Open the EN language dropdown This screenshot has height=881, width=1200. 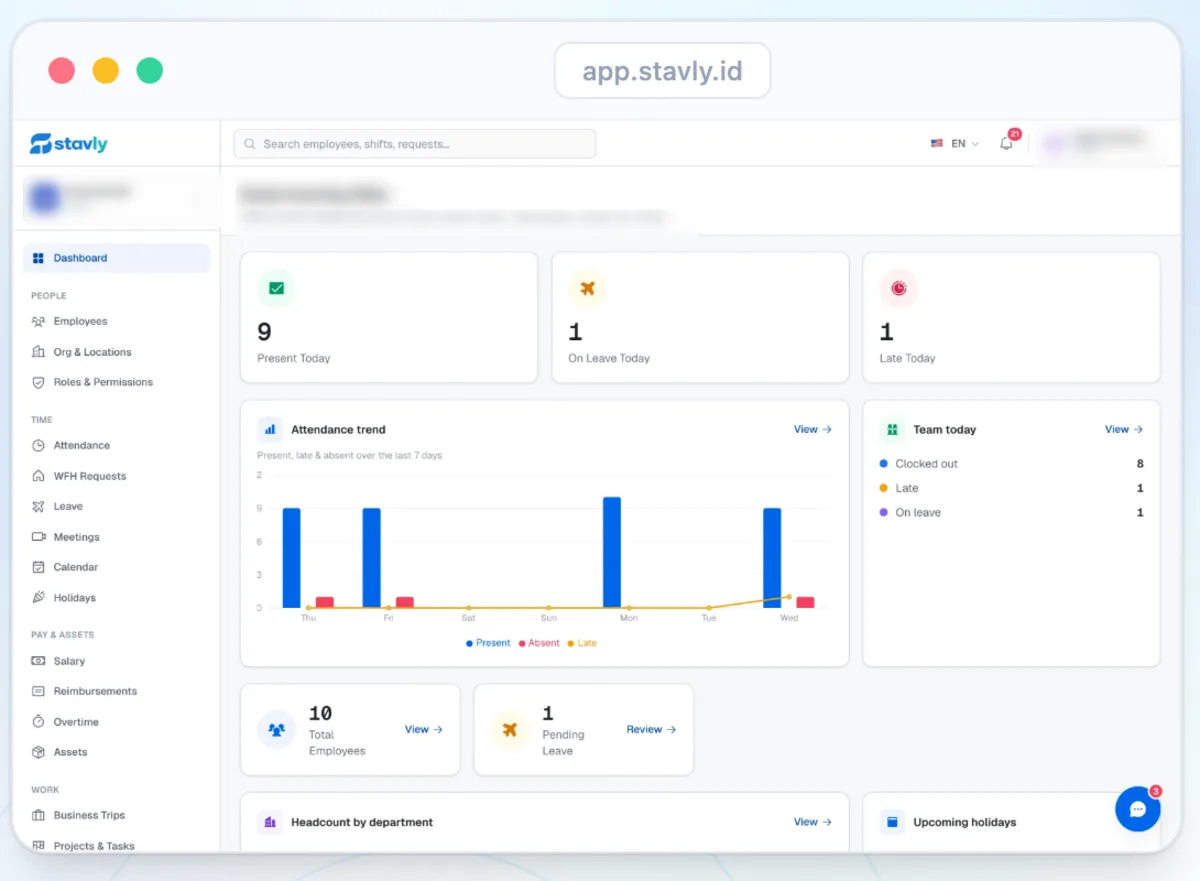coord(955,144)
